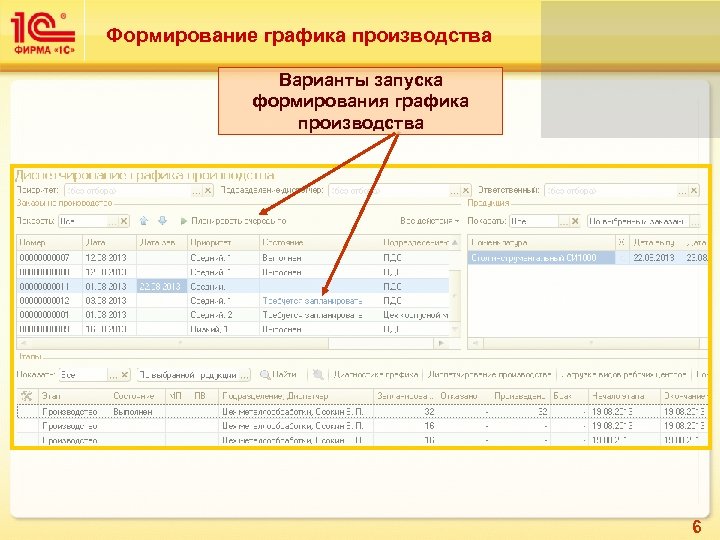This screenshot has width=720, height=540.
Task: Click stage row with Запланировано 32
Action: [363, 412]
